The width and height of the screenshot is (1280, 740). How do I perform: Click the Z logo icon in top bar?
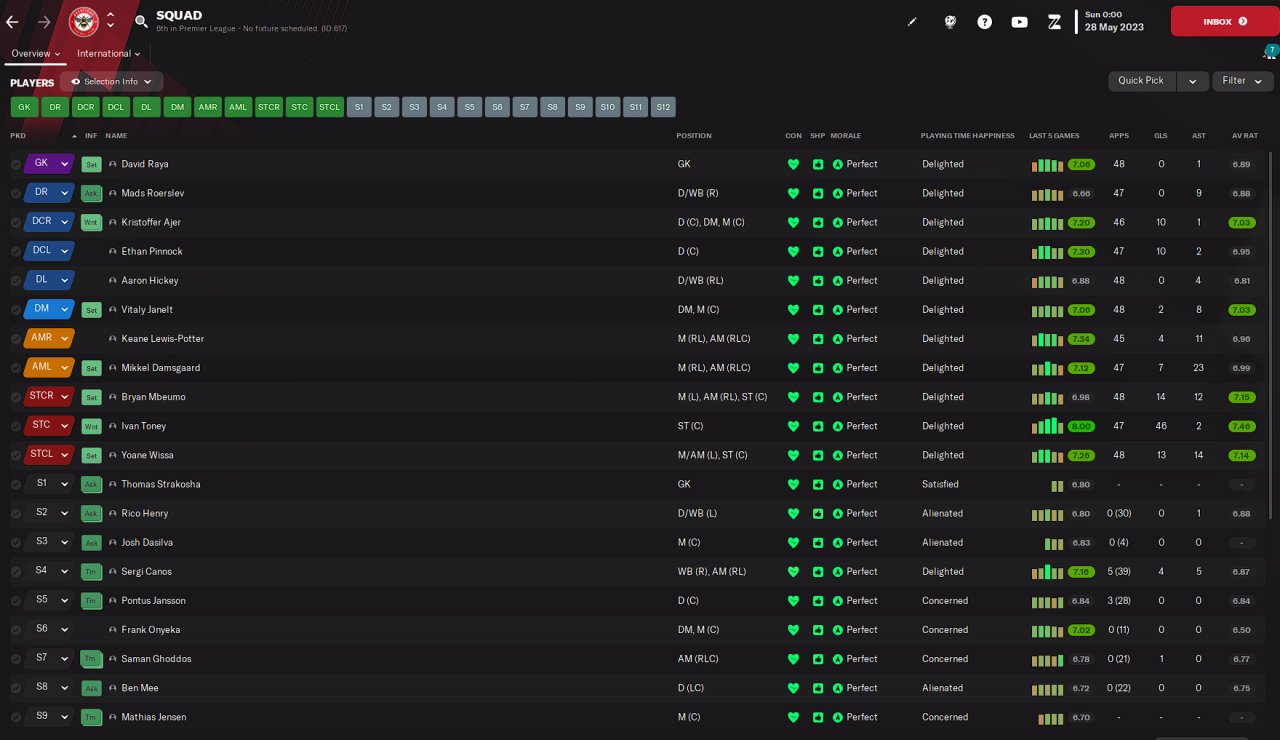point(1054,21)
